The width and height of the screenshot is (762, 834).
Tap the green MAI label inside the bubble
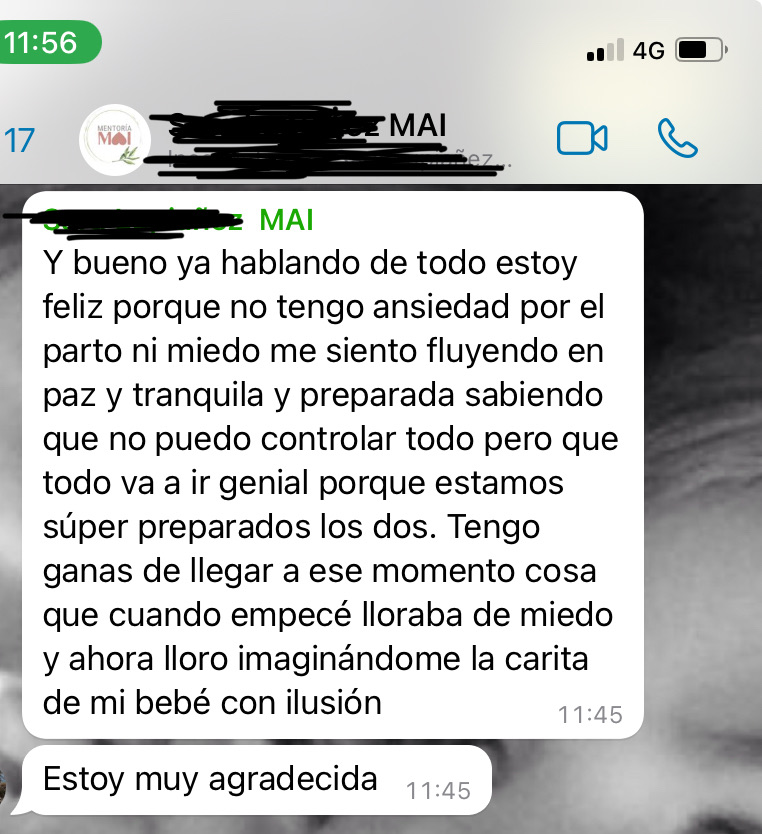[x=287, y=220]
